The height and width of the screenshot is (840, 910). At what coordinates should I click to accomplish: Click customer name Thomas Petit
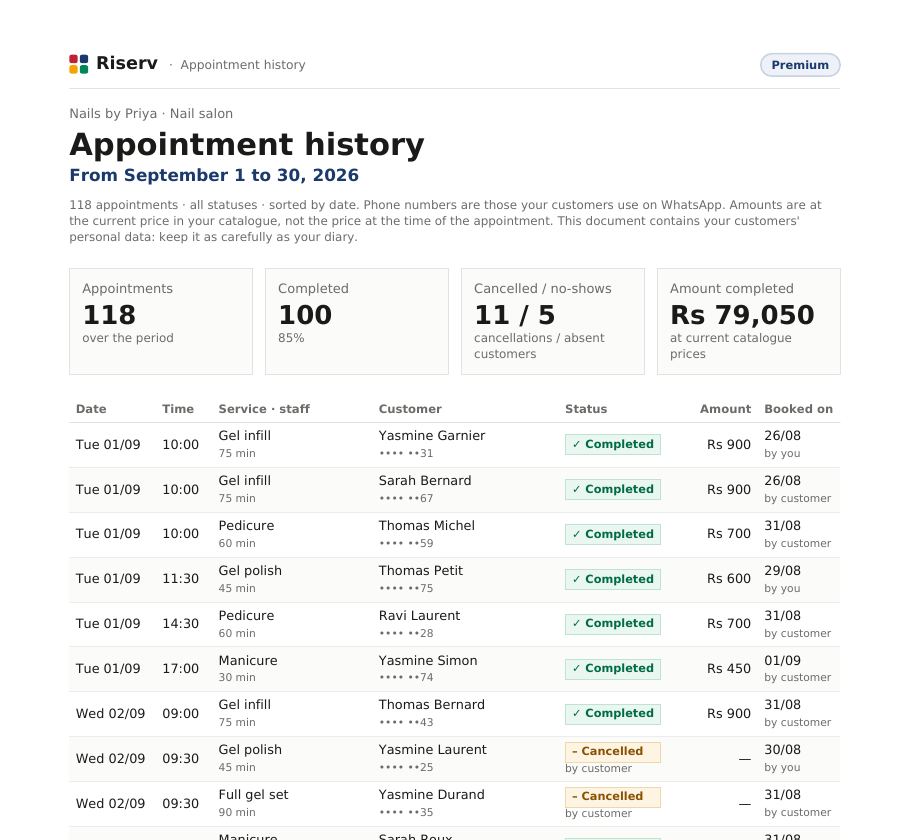pos(421,571)
